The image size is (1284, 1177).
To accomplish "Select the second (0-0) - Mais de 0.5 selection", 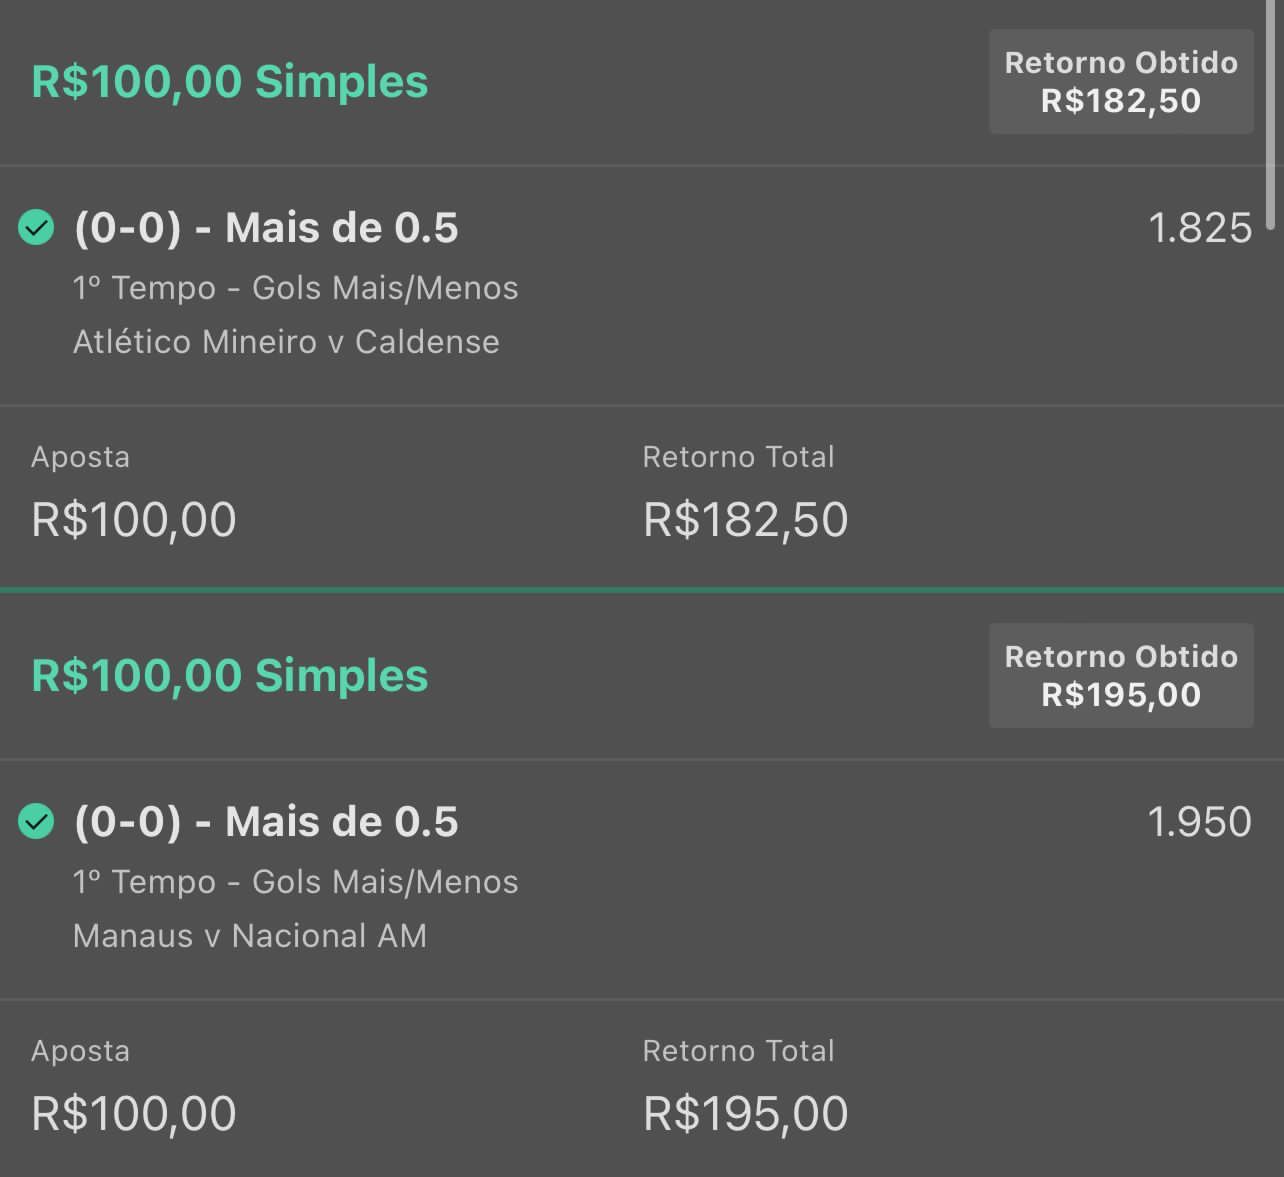I will tap(266, 822).
